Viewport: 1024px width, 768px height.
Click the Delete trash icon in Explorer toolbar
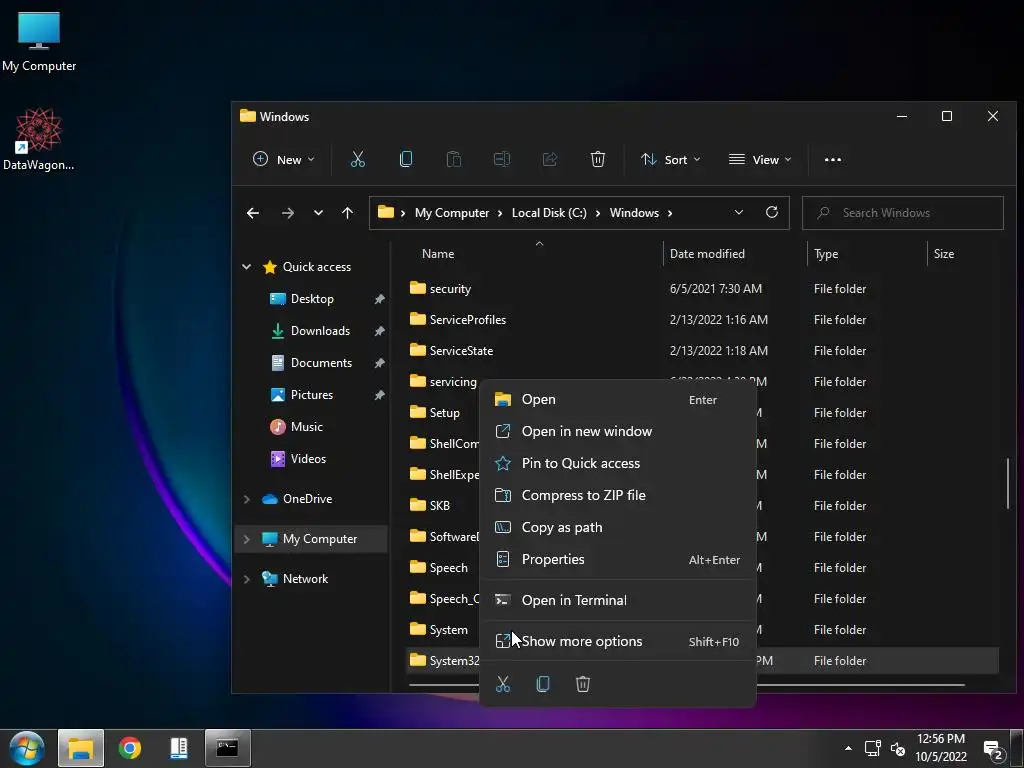click(x=598, y=159)
